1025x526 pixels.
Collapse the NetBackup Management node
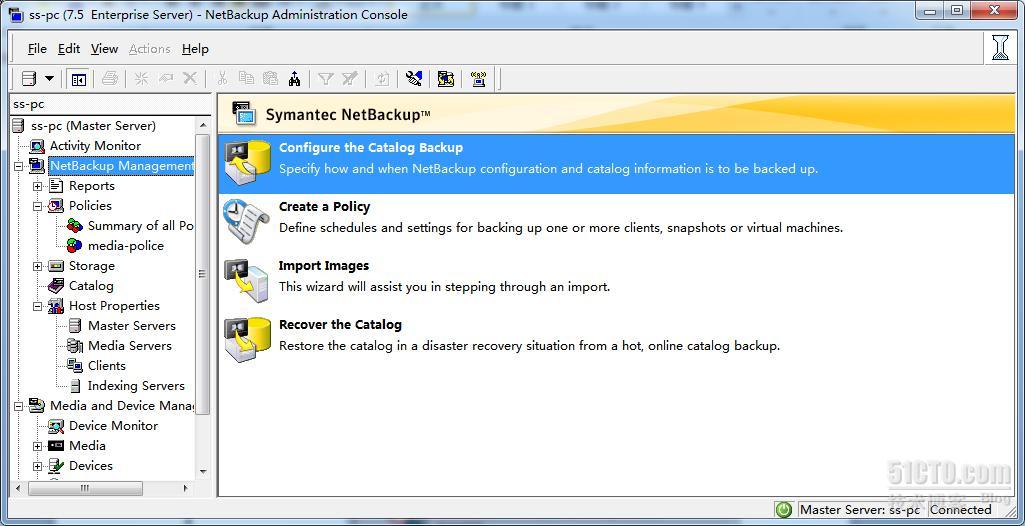click(x=18, y=166)
